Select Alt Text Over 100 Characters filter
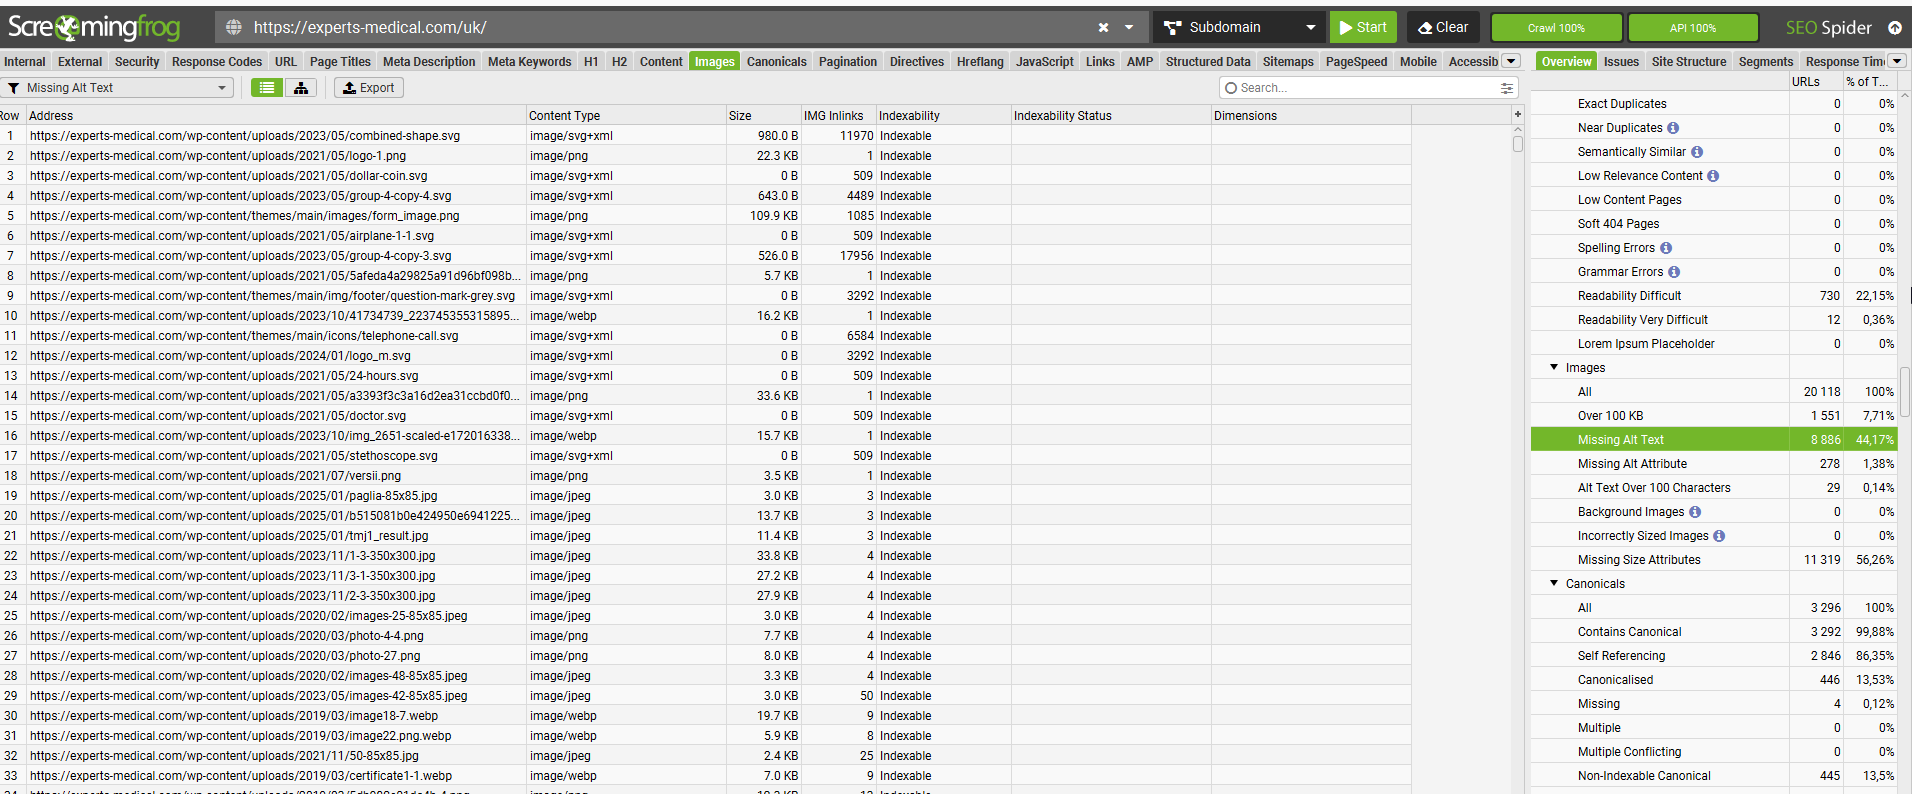Image resolution: width=1912 pixels, height=794 pixels. pyautogui.click(x=1713, y=488)
